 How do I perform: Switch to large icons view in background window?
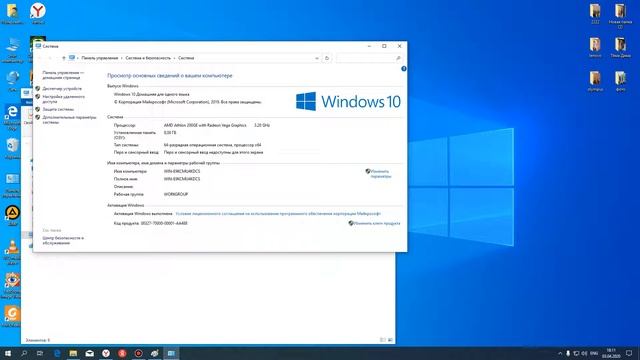[390, 340]
